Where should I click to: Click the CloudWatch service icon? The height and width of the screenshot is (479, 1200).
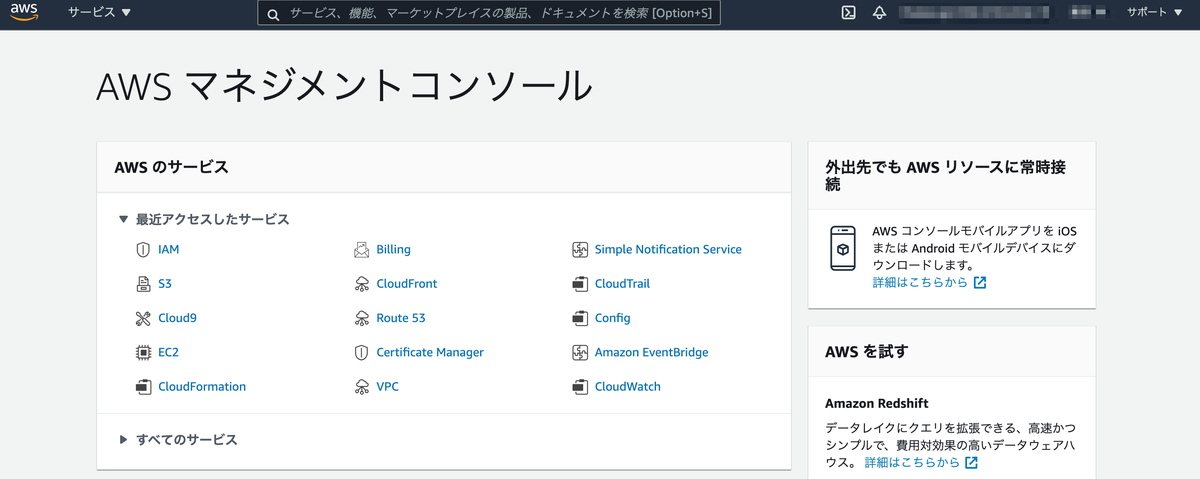click(x=579, y=386)
